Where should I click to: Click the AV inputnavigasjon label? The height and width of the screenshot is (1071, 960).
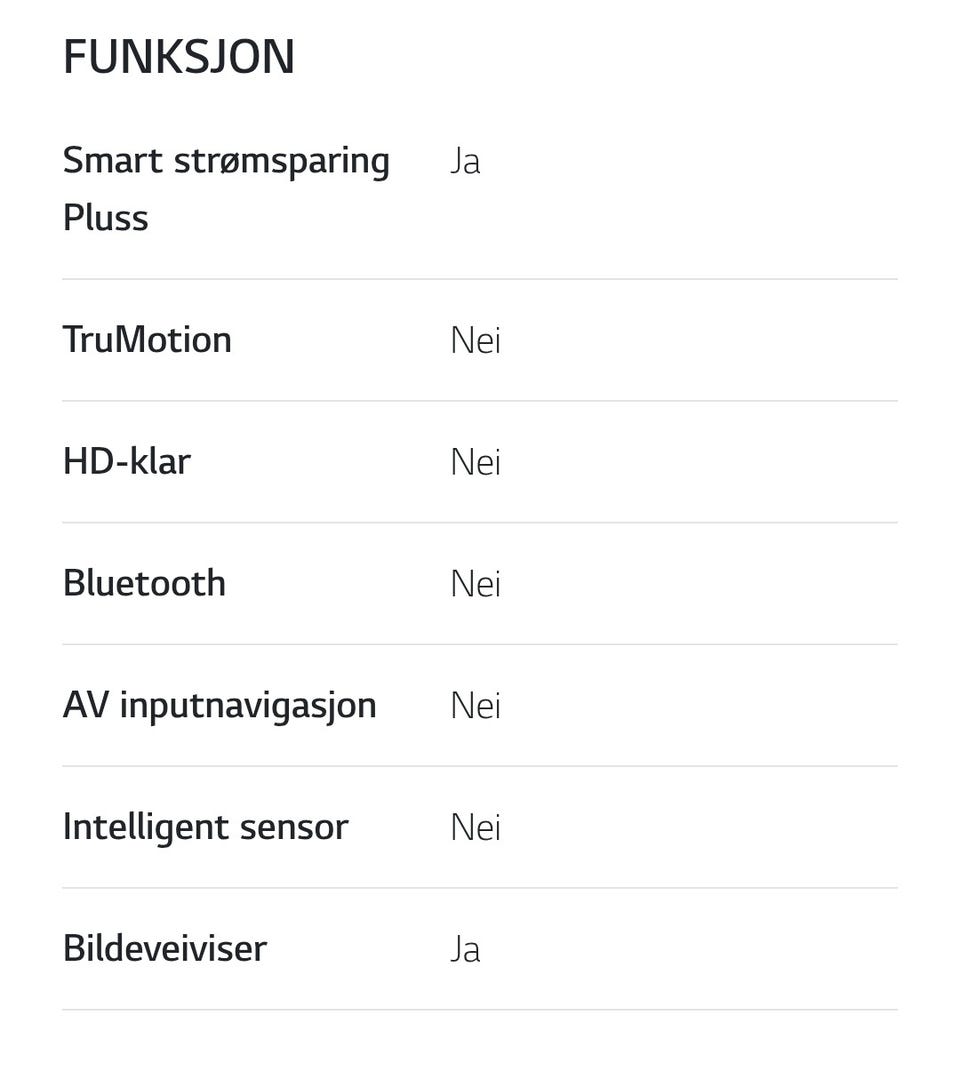point(219,705)
